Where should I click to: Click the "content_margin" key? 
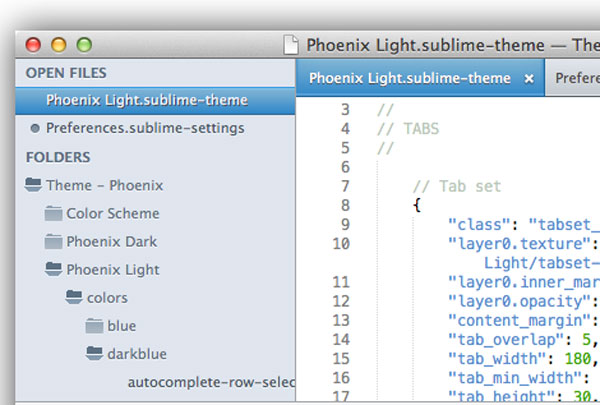520,321
